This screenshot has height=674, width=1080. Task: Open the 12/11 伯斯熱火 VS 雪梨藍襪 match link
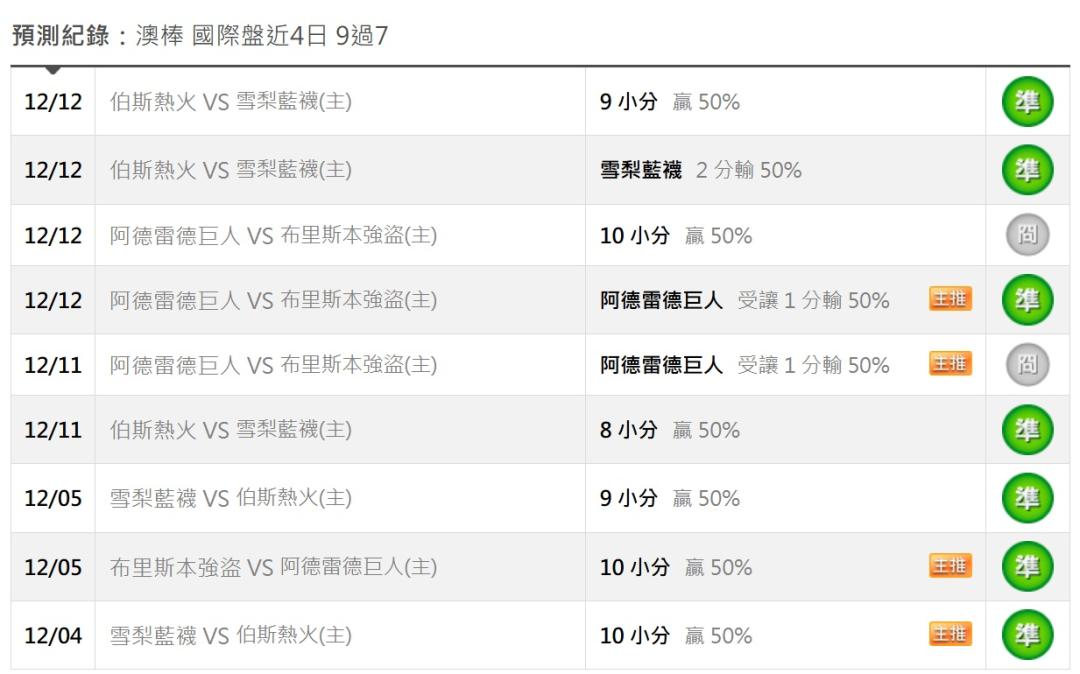(x=230, y=430)
